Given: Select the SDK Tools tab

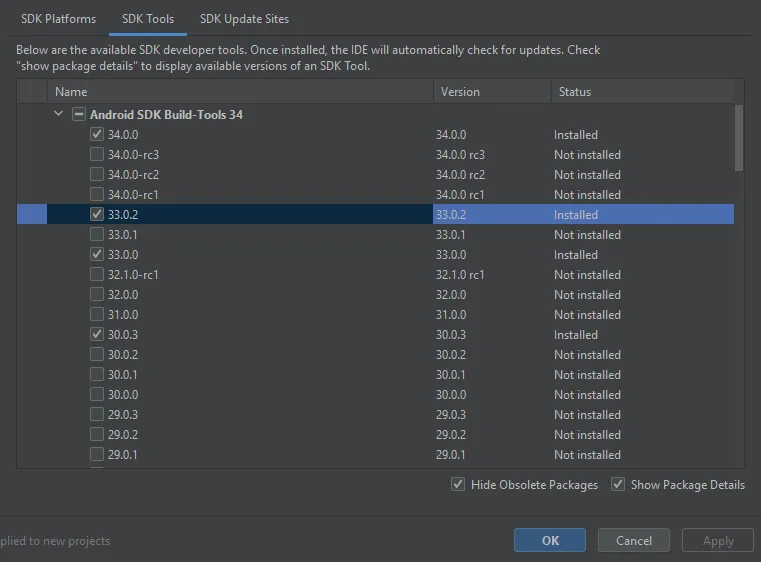Looking at the screenshot, I should point(148,19).
